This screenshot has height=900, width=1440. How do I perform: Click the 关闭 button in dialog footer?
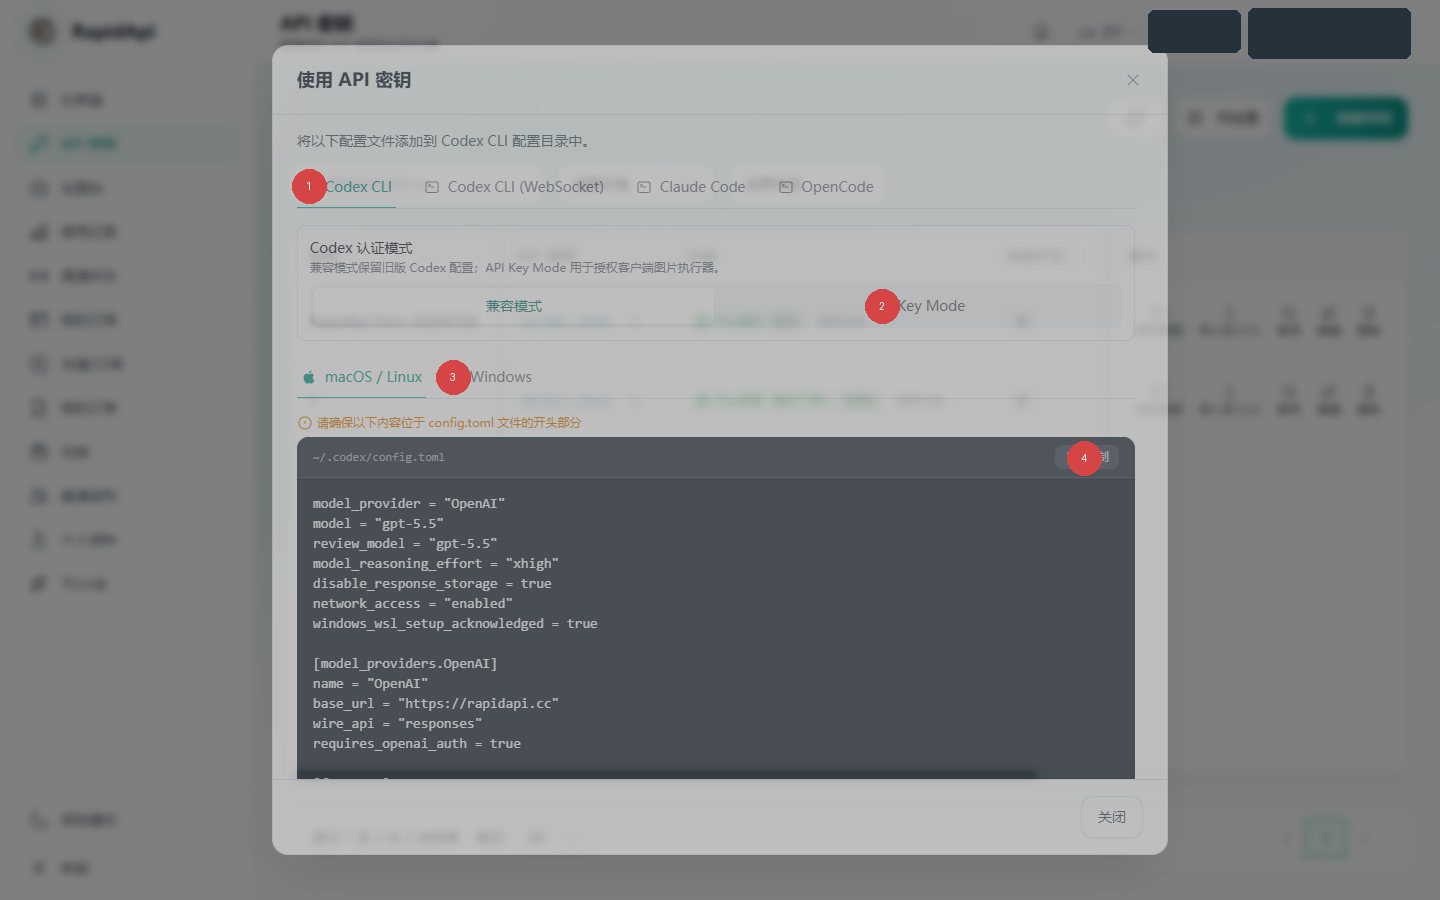pos(1112,817)
